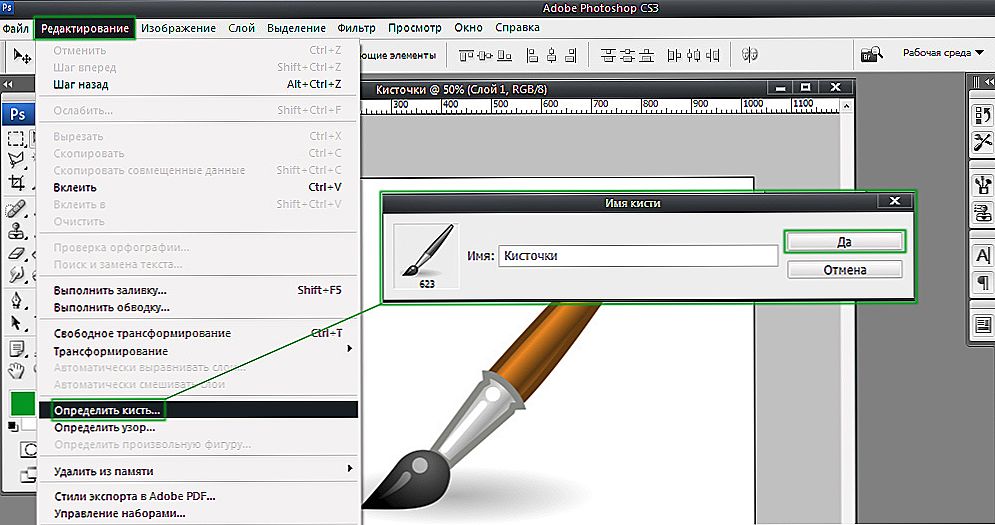Select the Clone Stamp tool

[16, 230]
